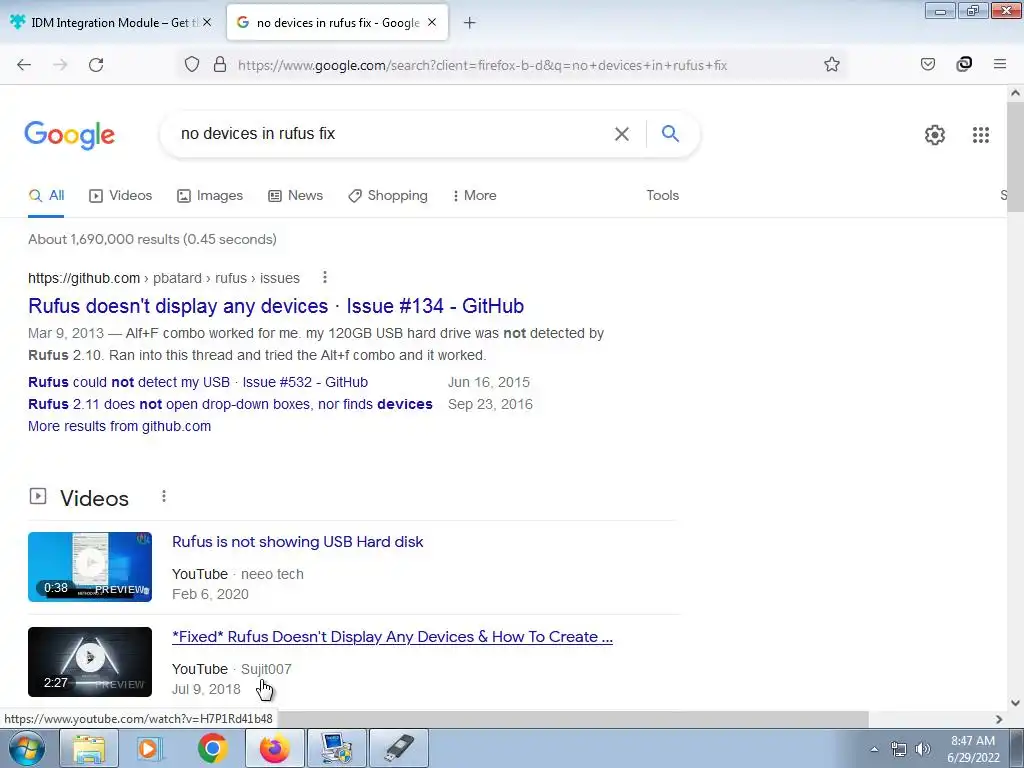Open Rufus 2.11 drop-down boxes issue link
The height and width of the screenshot is (768, 1024).
[x=230, y=404]
